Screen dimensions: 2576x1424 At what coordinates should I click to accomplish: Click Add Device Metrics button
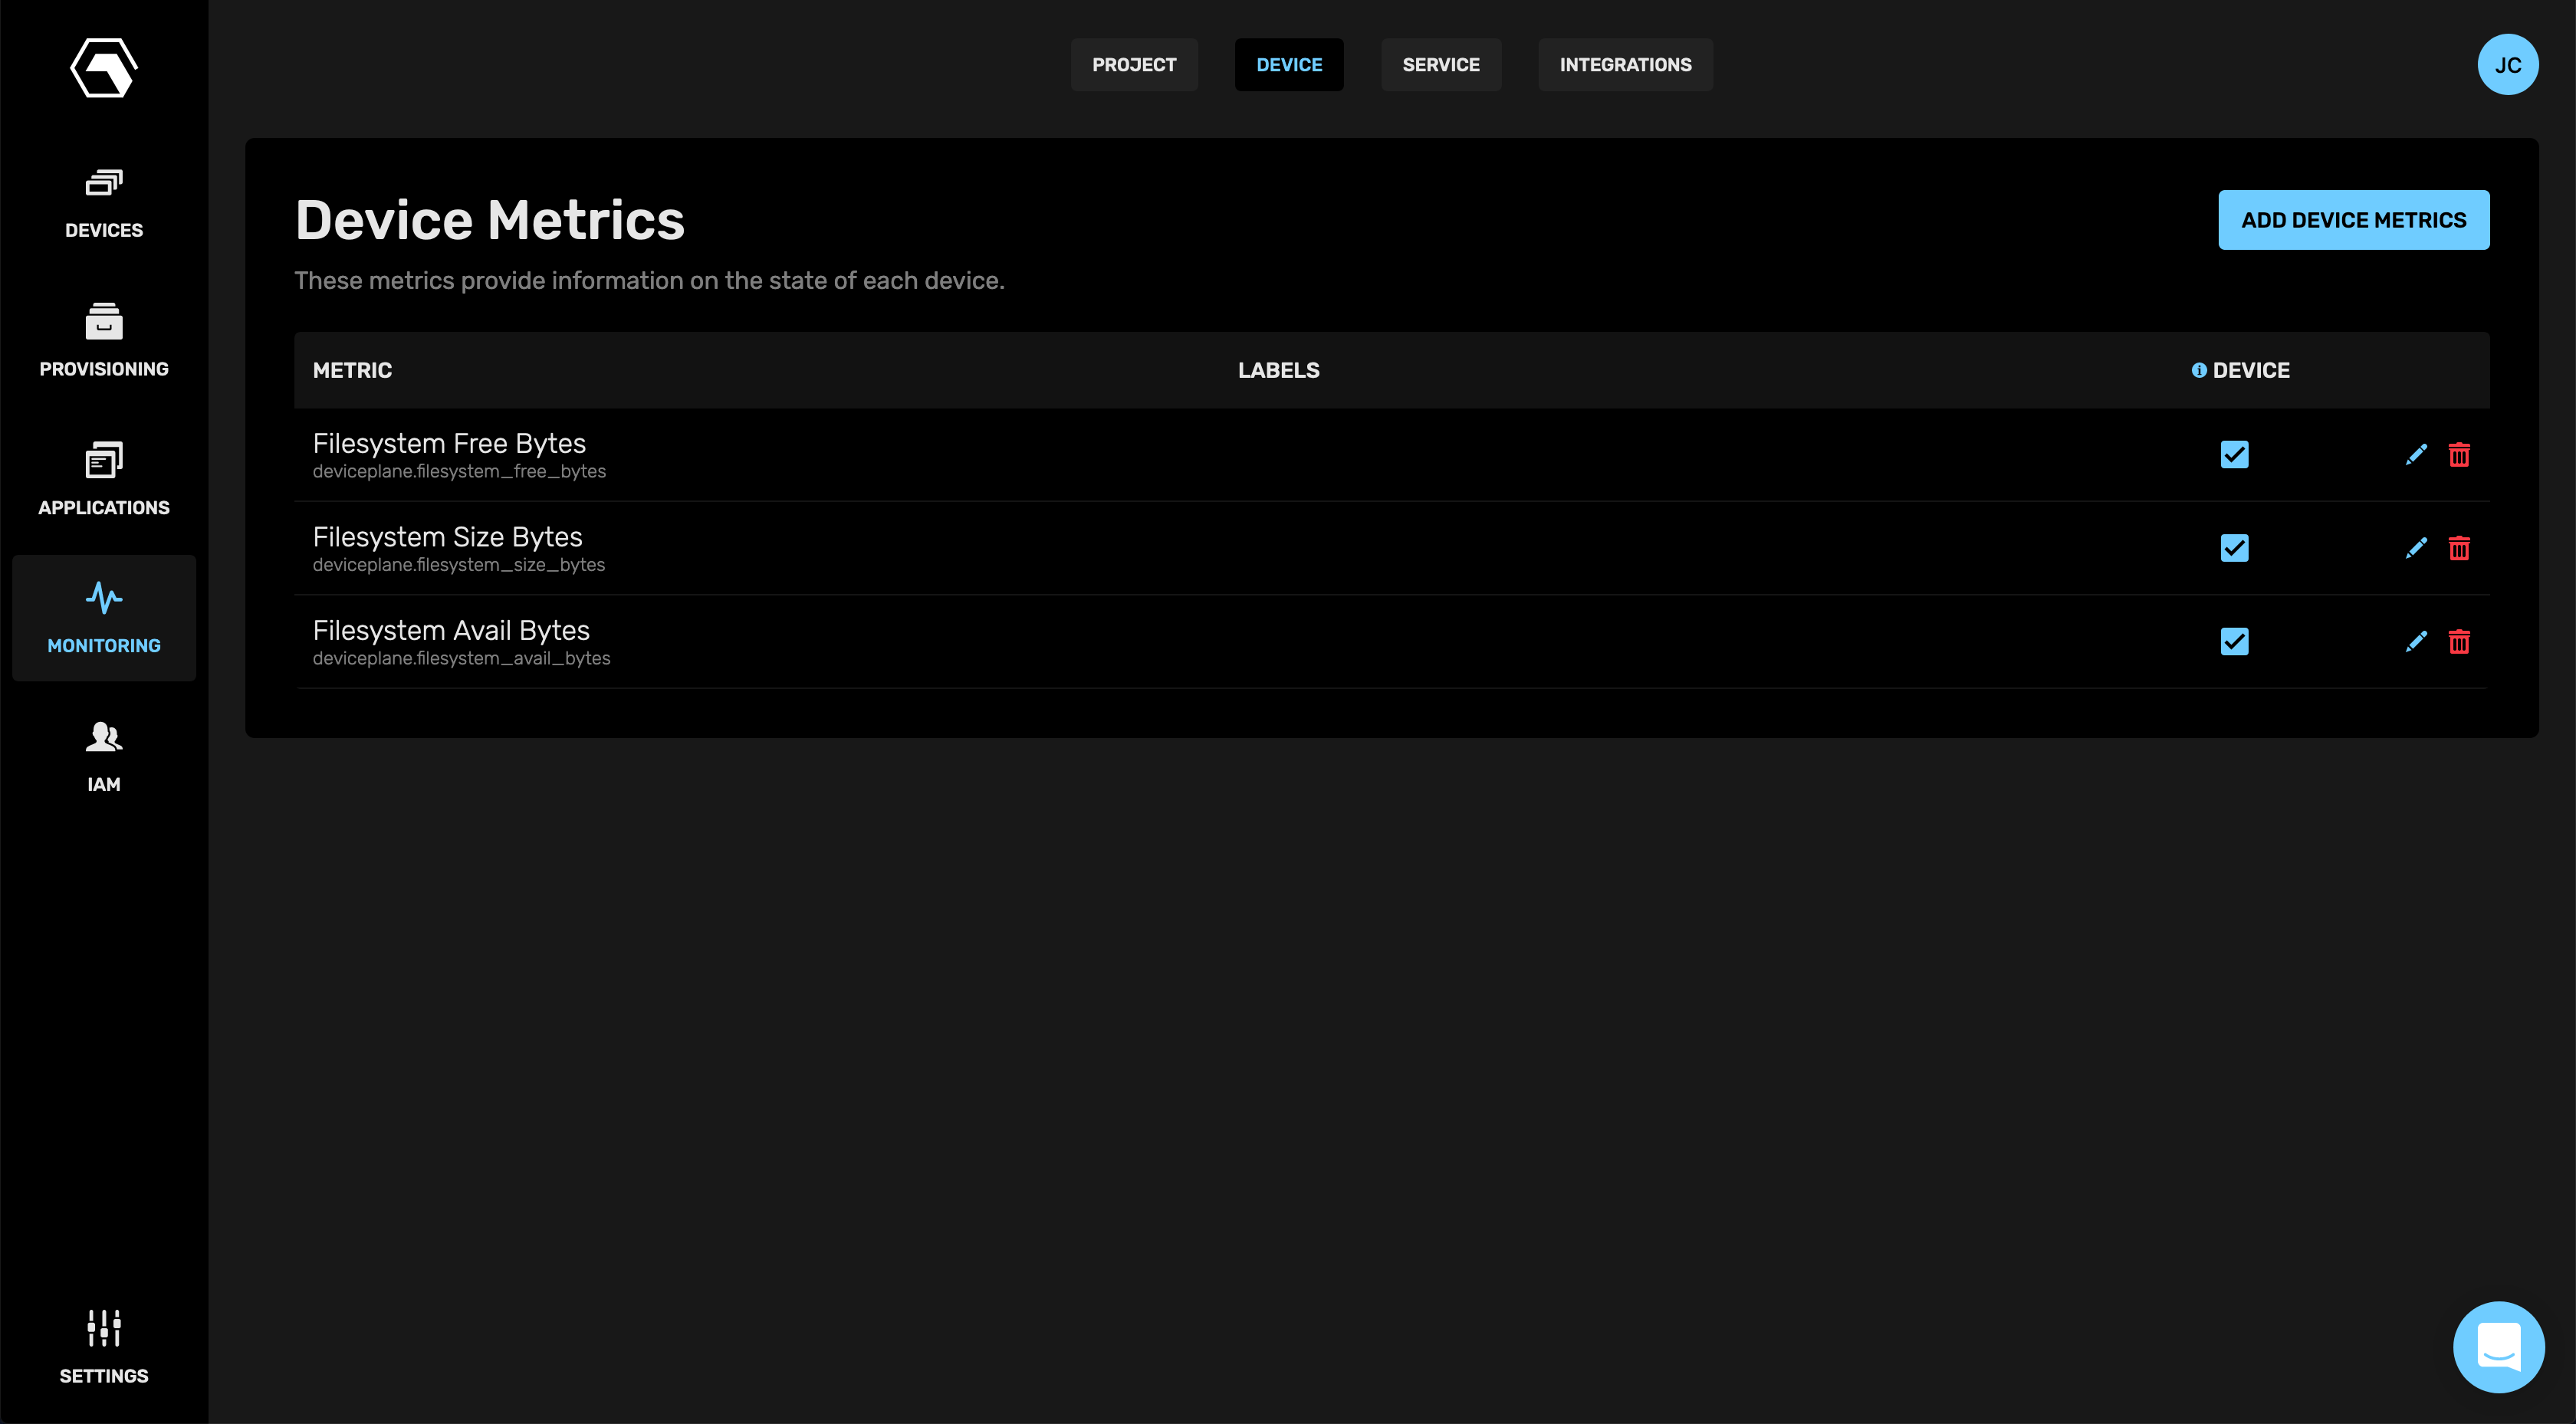[2353, 220]
